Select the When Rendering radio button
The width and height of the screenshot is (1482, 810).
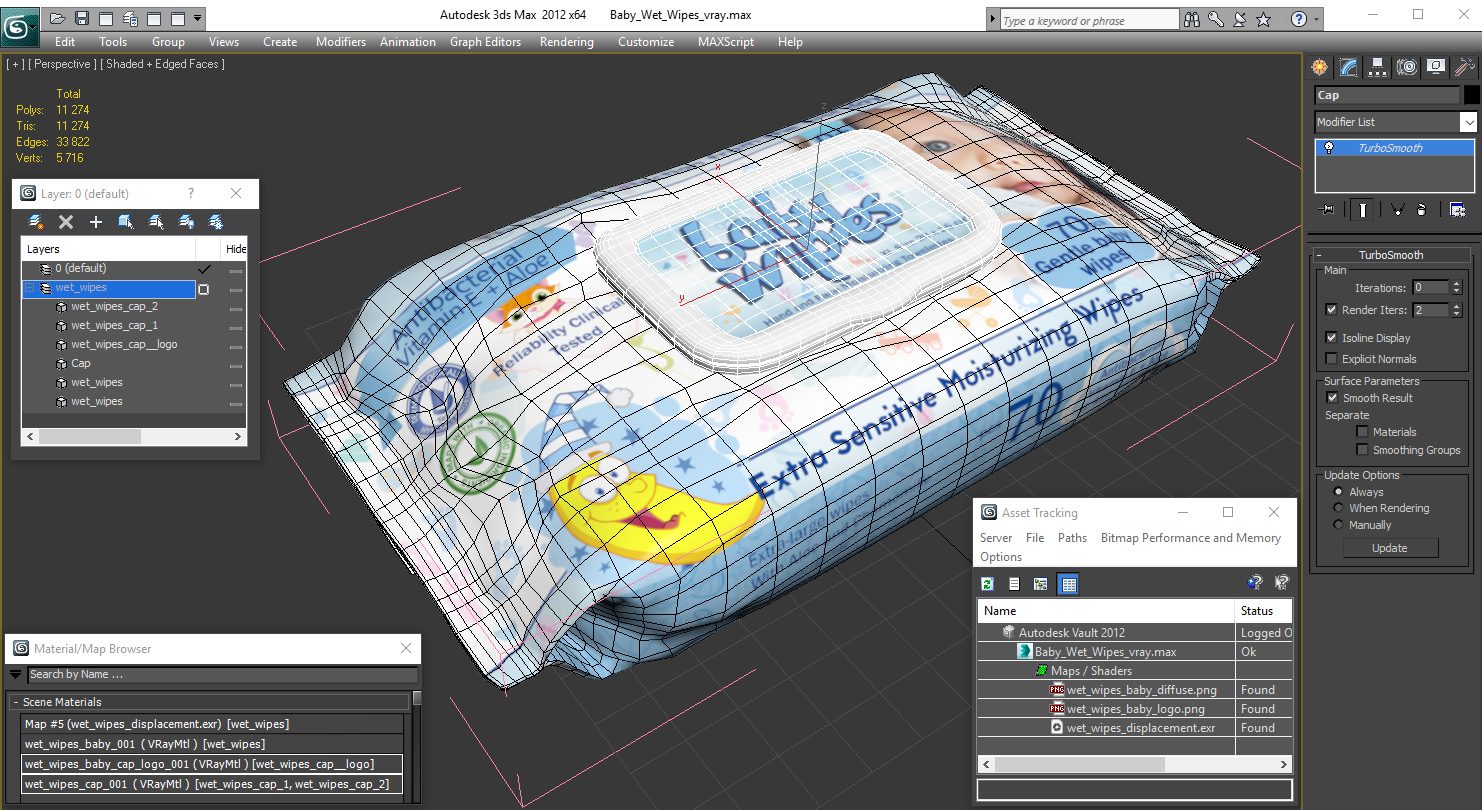click(1339, 508)
